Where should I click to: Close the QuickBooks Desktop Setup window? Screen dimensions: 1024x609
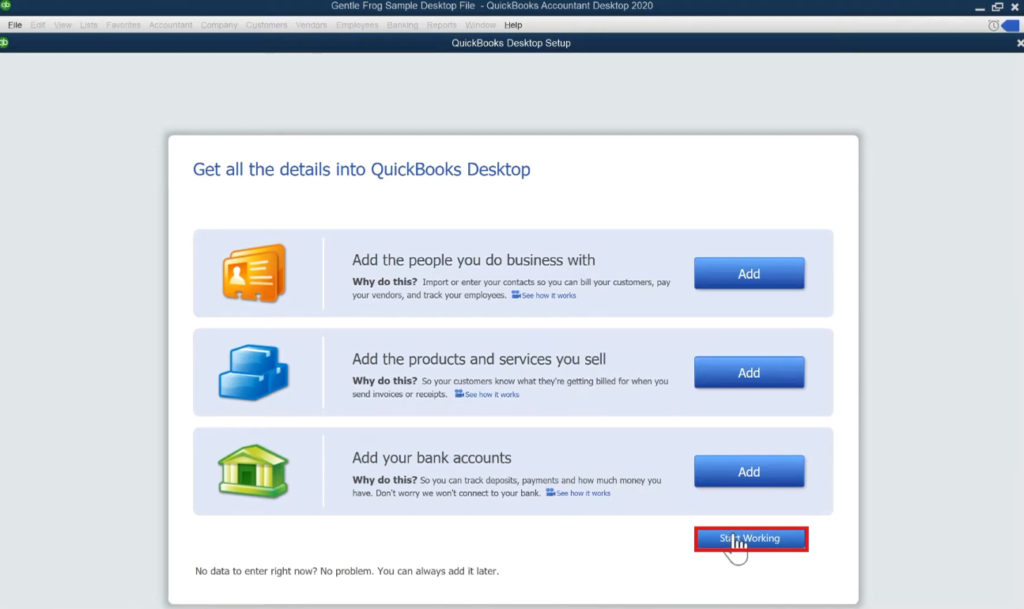pyautogui.click(x=1017, y=43)
